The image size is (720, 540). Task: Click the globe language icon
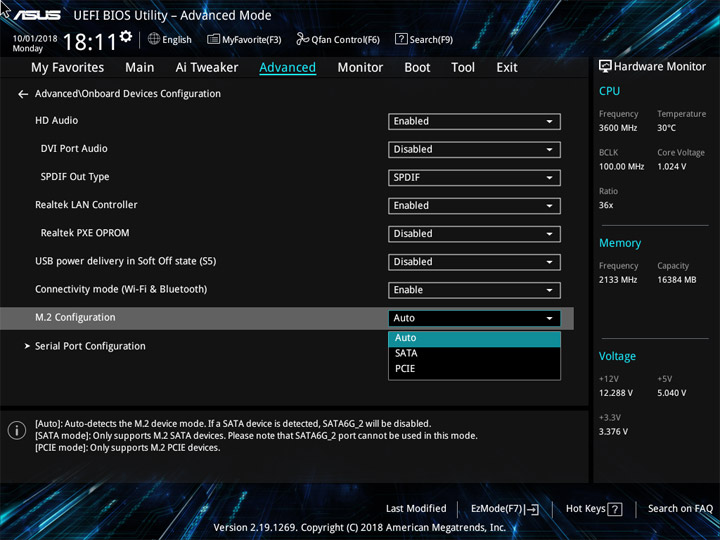click(x=154, y=39)
